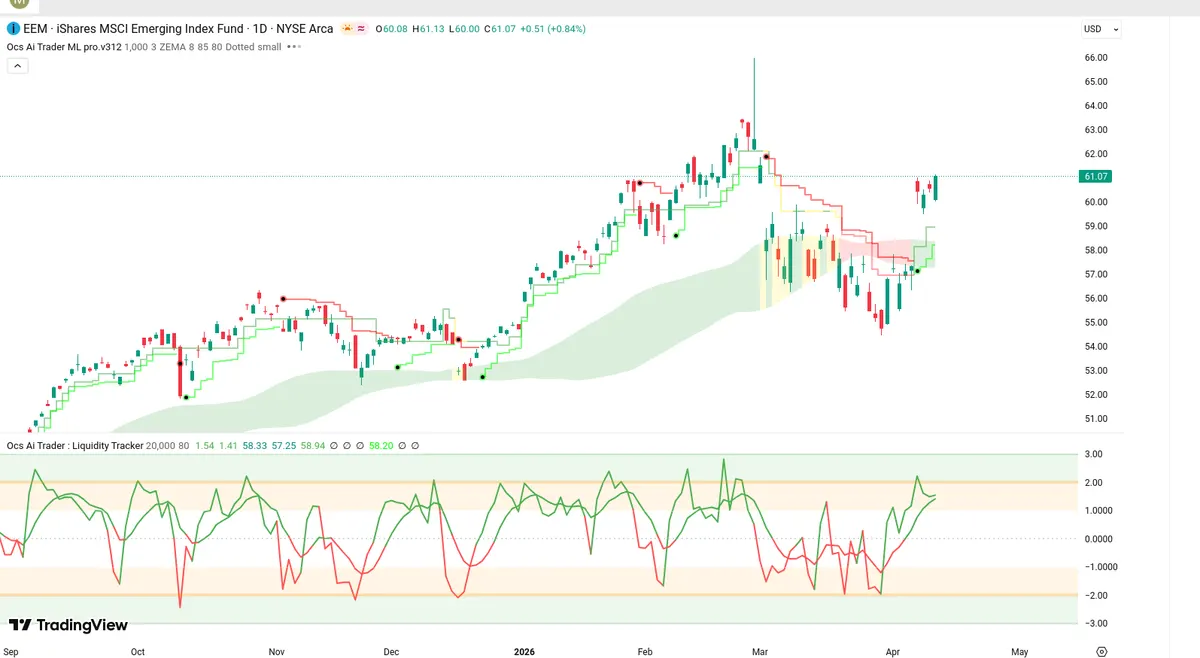Screen dimensions: 1200x658
Task: Open the EEM symbol title in the legend
Action: pyautogui.click(x=142, y=29)
